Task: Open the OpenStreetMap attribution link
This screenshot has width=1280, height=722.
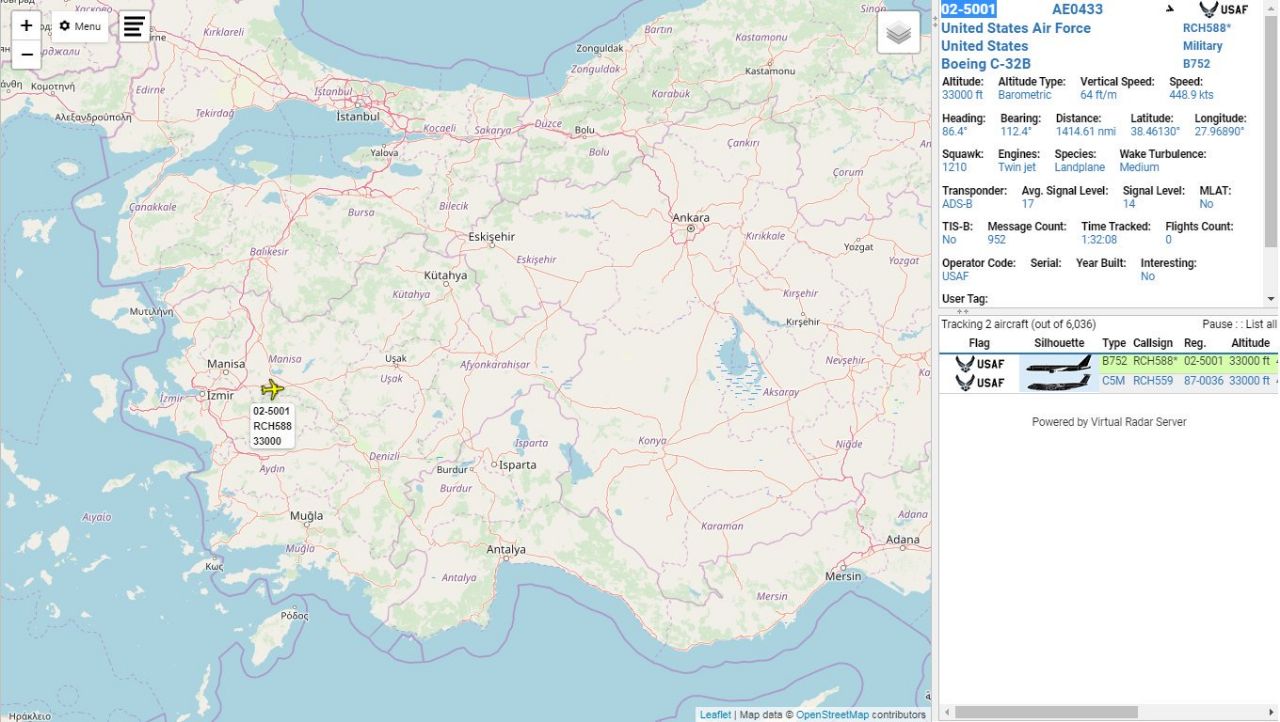Action: pyautogui.click(x=832, y=715)
